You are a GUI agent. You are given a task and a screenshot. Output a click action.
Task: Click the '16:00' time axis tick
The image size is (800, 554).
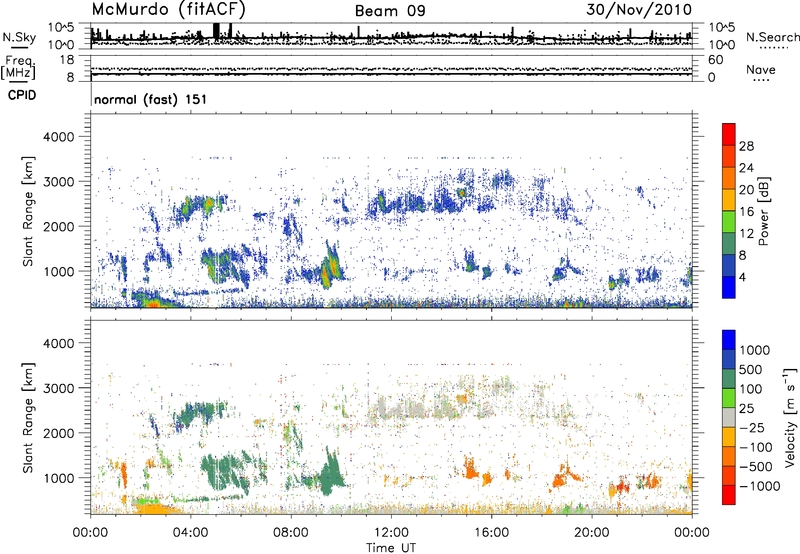492,533
